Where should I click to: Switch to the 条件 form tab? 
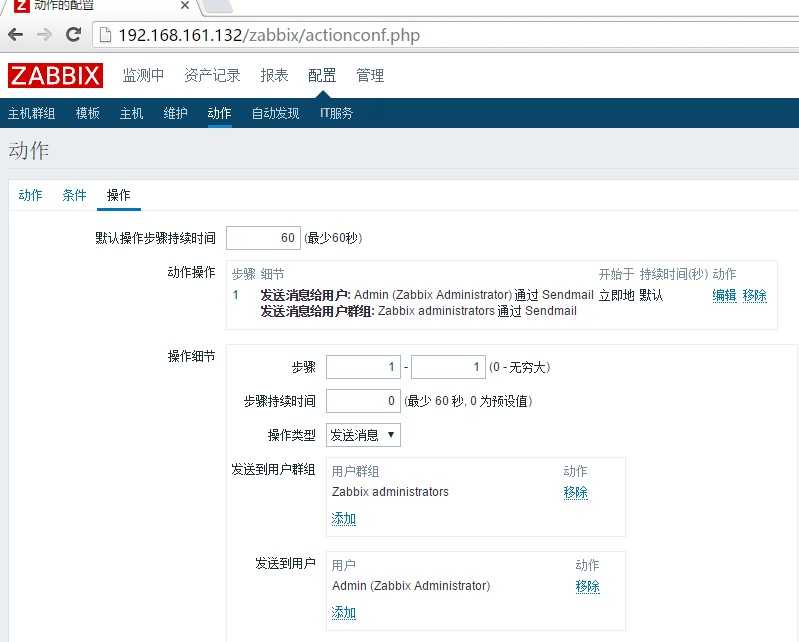pyautogui.click(x=74, y=195)
